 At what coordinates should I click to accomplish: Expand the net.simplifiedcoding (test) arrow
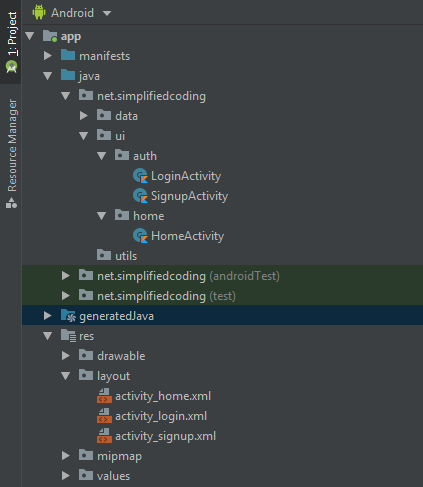click(x=66, y=296)
